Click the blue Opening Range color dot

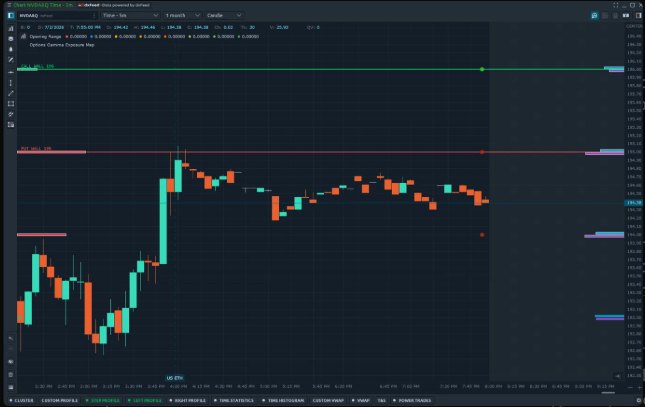(91, 36)
